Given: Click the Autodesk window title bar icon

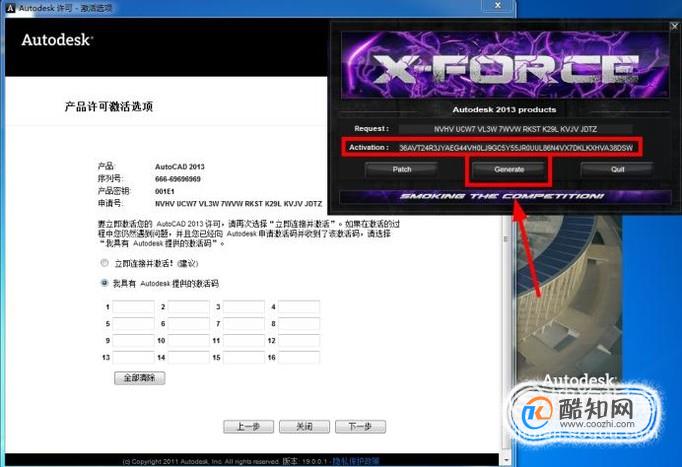Looking at the screenshot, I should click(x=10, y=8).
